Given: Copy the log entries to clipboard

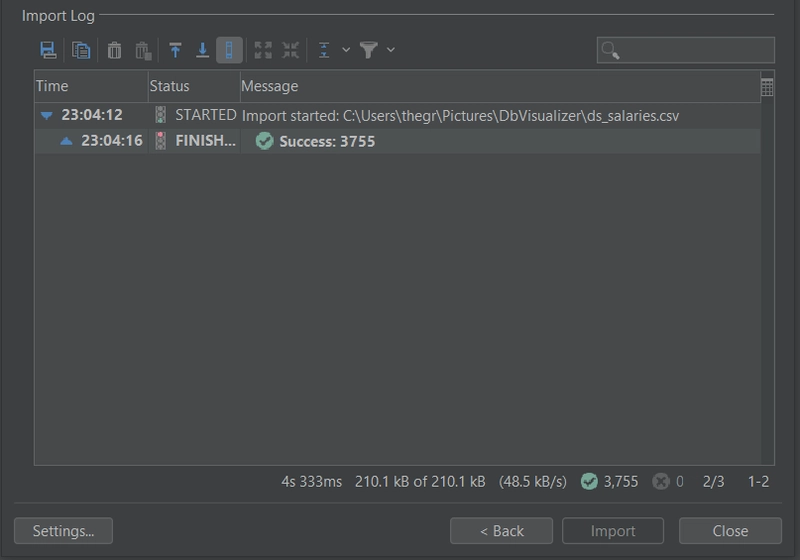Looking at the screenshot, I should (x=81, y=50).
